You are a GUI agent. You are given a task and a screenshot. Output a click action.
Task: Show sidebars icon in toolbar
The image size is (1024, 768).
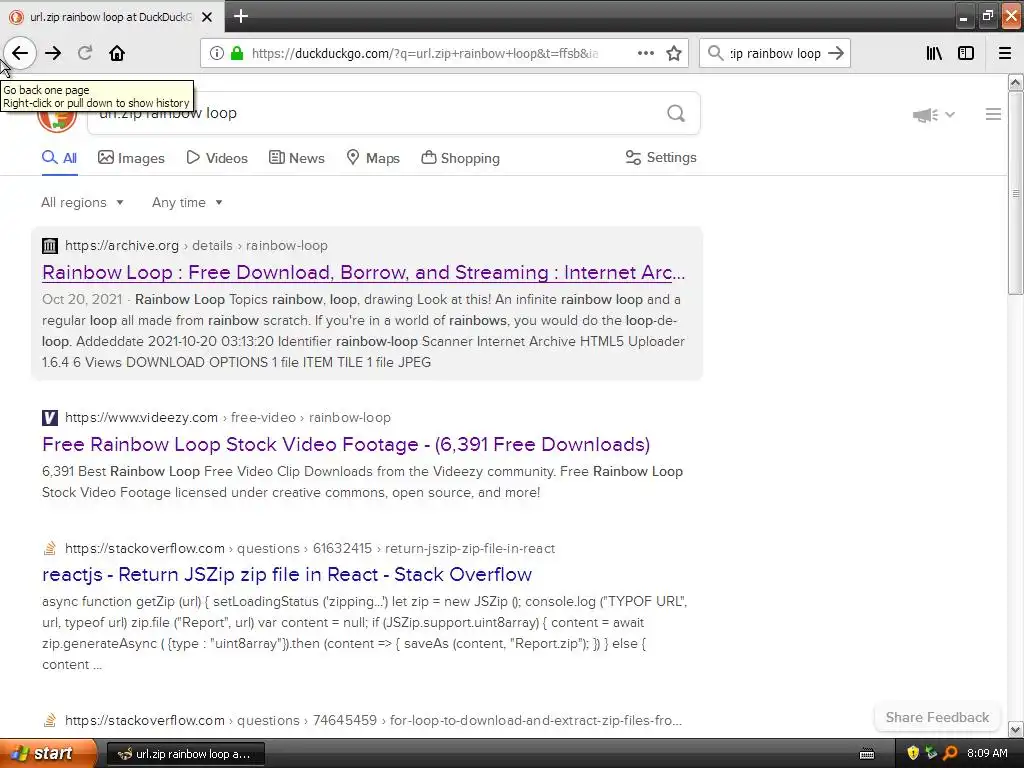pyautogui.click(x=966, y=53)
